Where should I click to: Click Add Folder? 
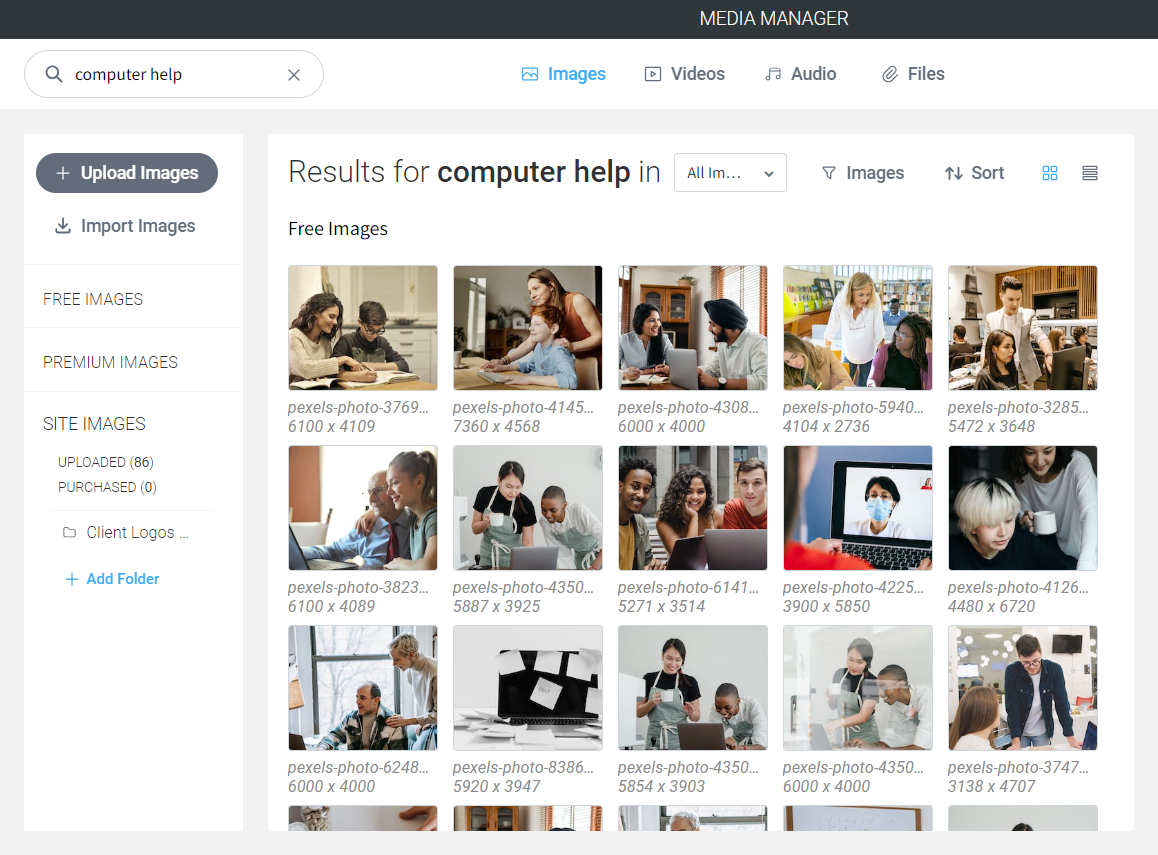(112, 579)
